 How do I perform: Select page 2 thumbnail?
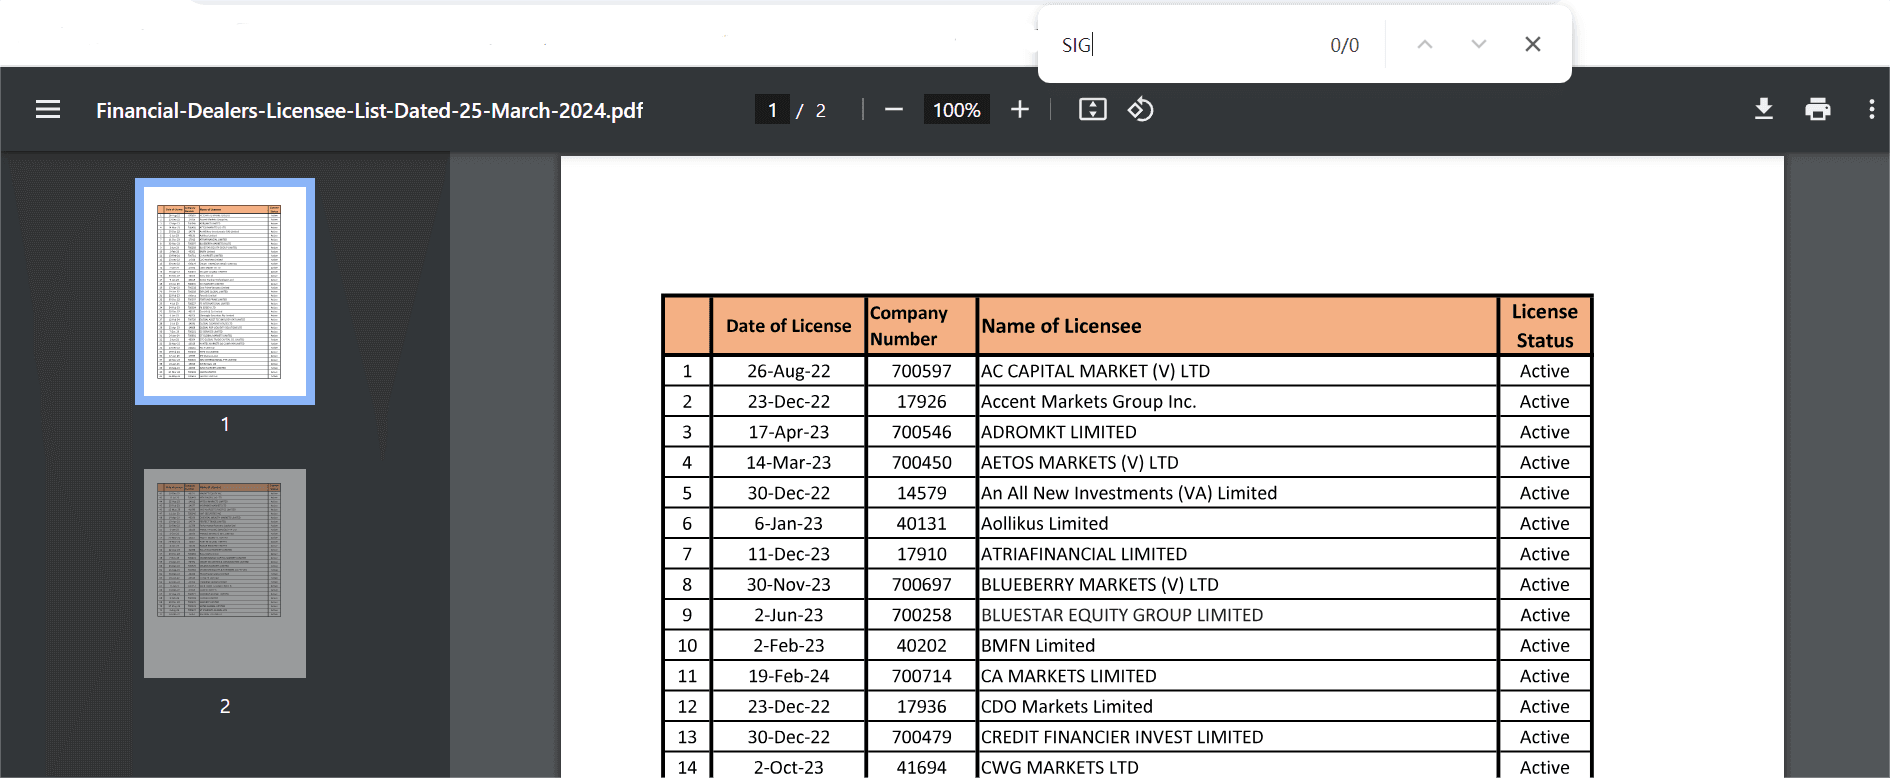coord(225,574)
